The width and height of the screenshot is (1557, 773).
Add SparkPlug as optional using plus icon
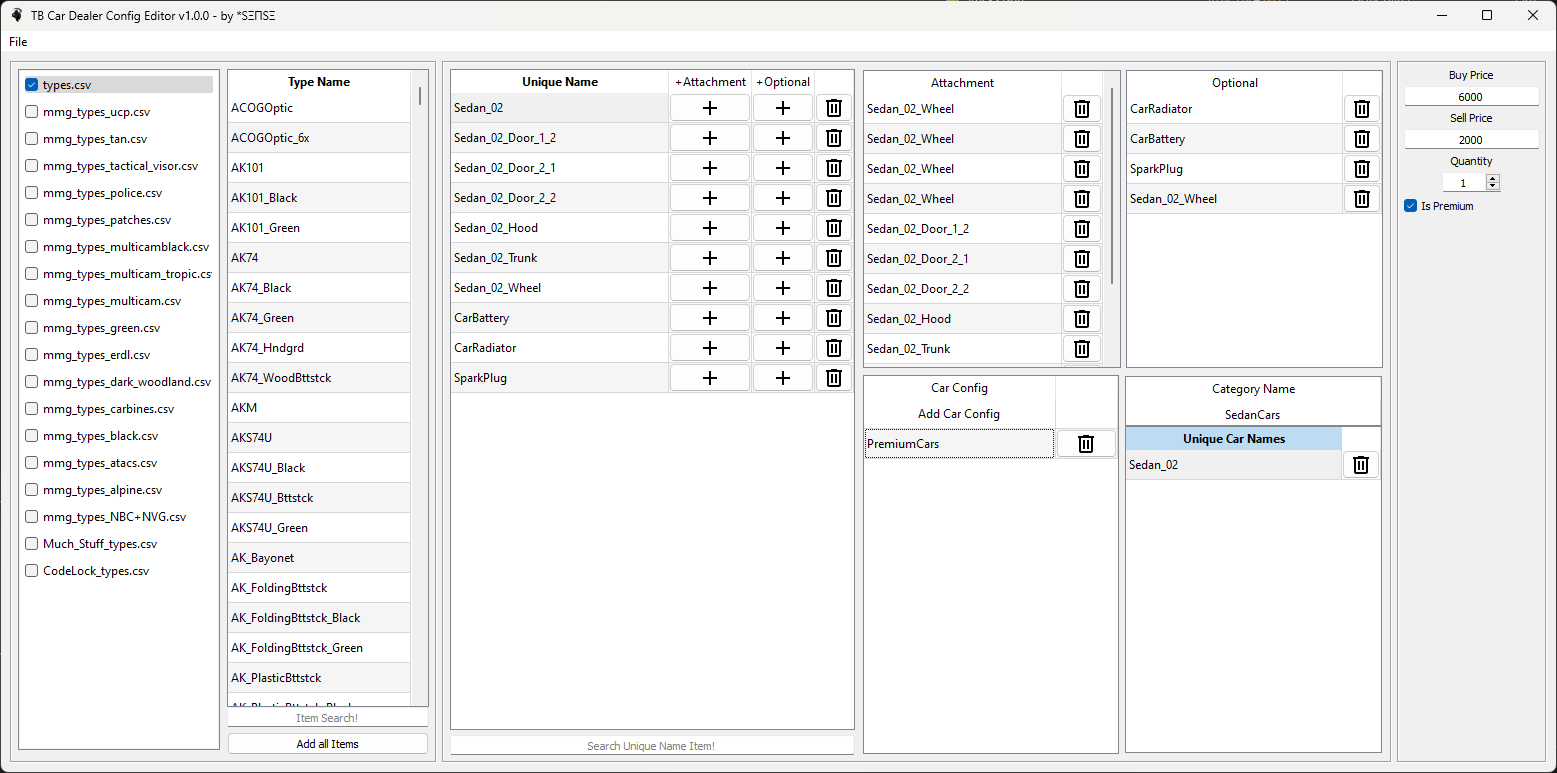click(783, 378)
